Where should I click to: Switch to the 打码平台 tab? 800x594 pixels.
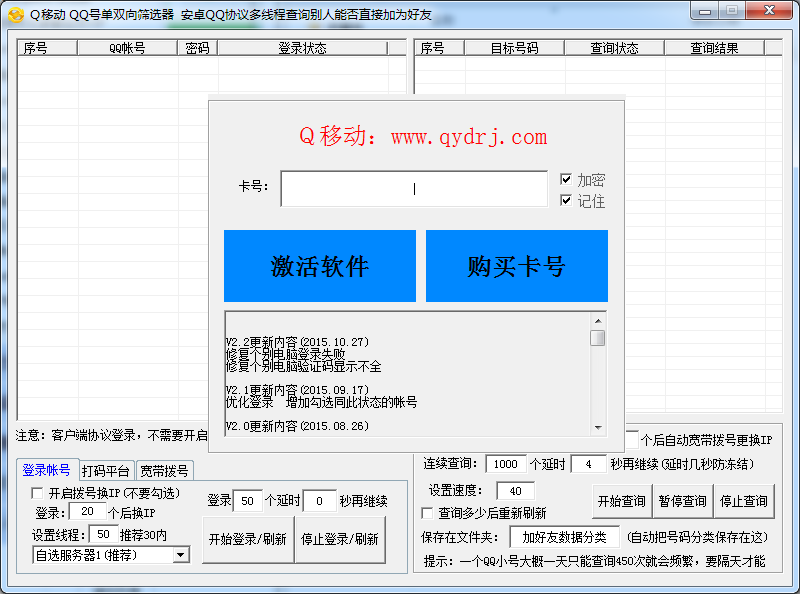106,471
